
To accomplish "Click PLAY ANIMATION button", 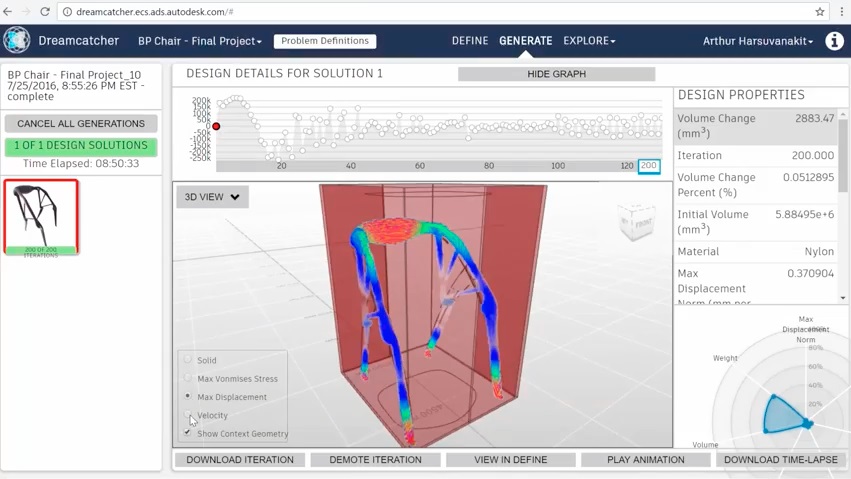I will pos(646,459).
